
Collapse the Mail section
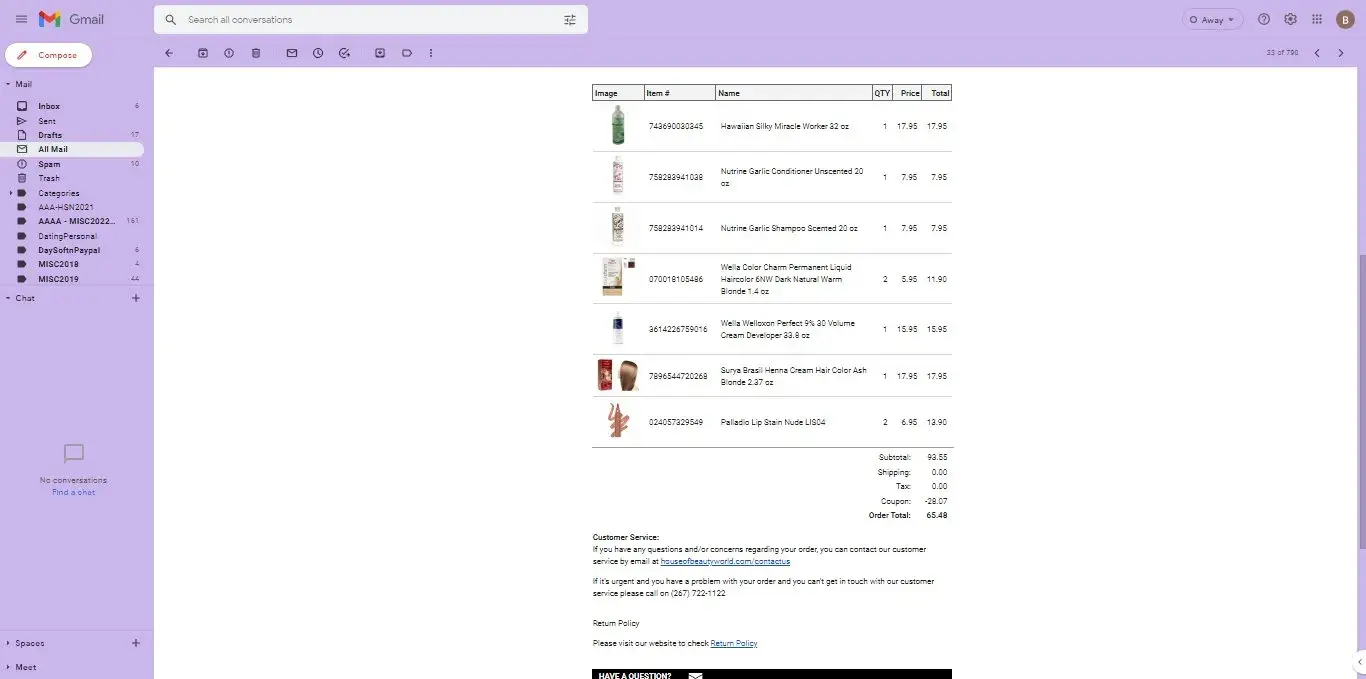pos(8,85)
